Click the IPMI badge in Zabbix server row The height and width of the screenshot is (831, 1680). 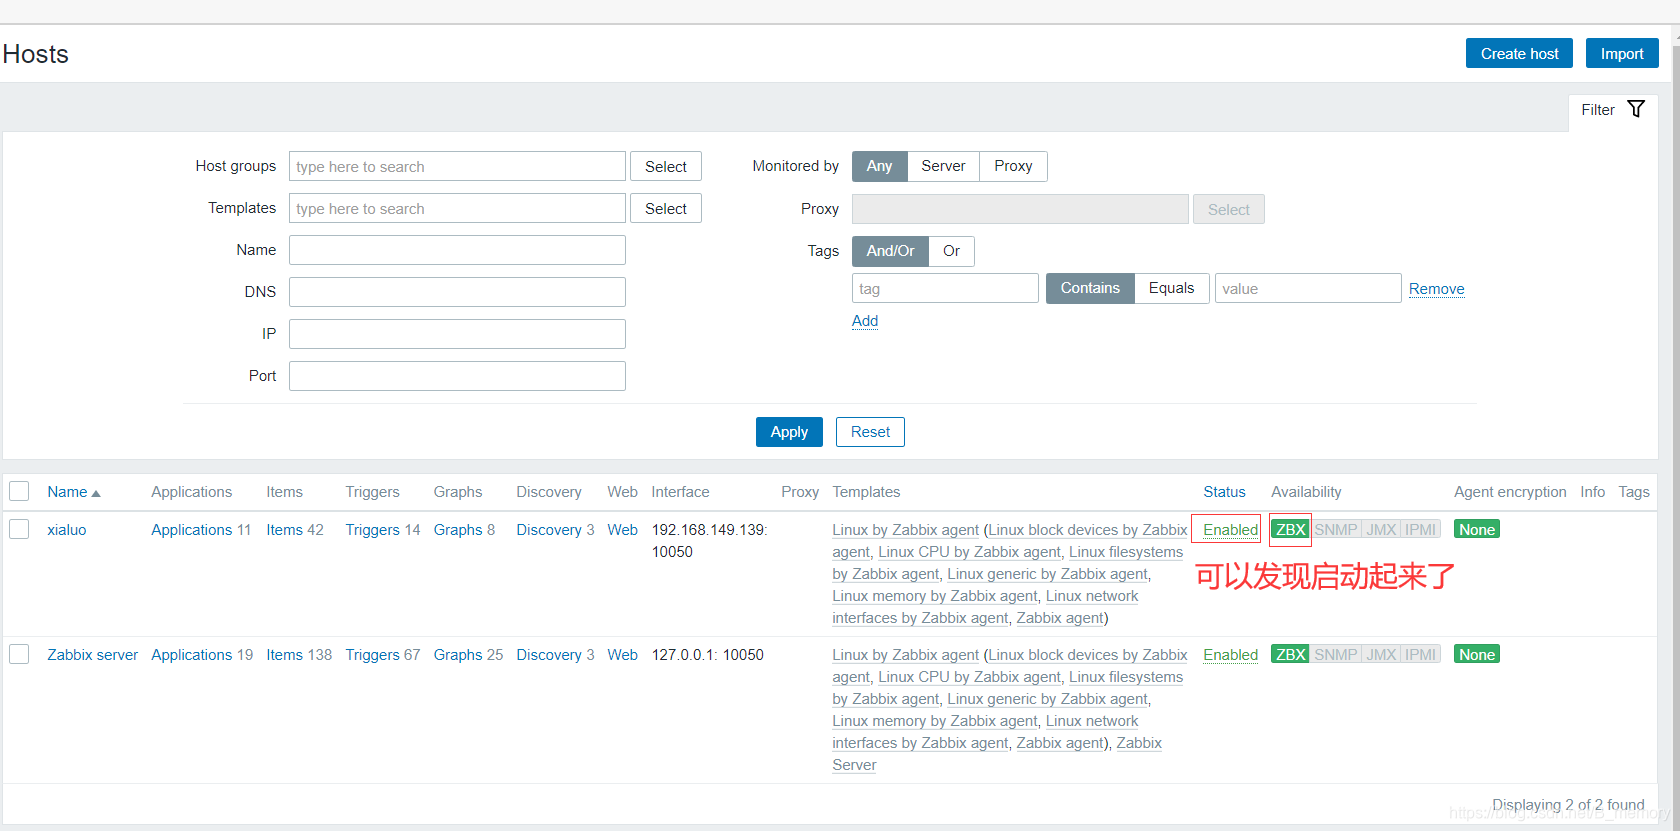point(1420,654)
